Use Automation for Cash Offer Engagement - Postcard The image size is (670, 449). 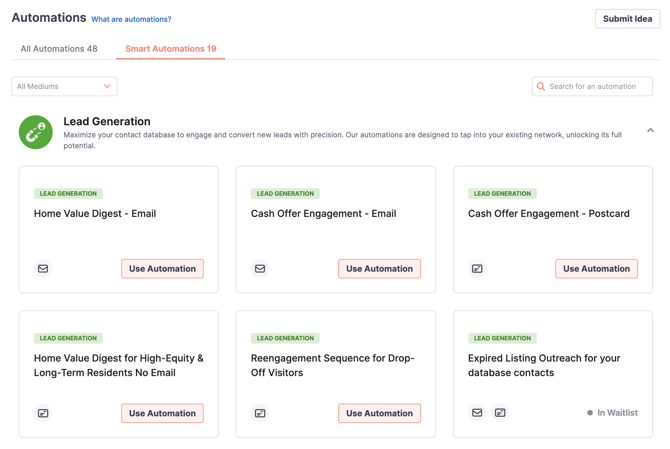(597, 269)
